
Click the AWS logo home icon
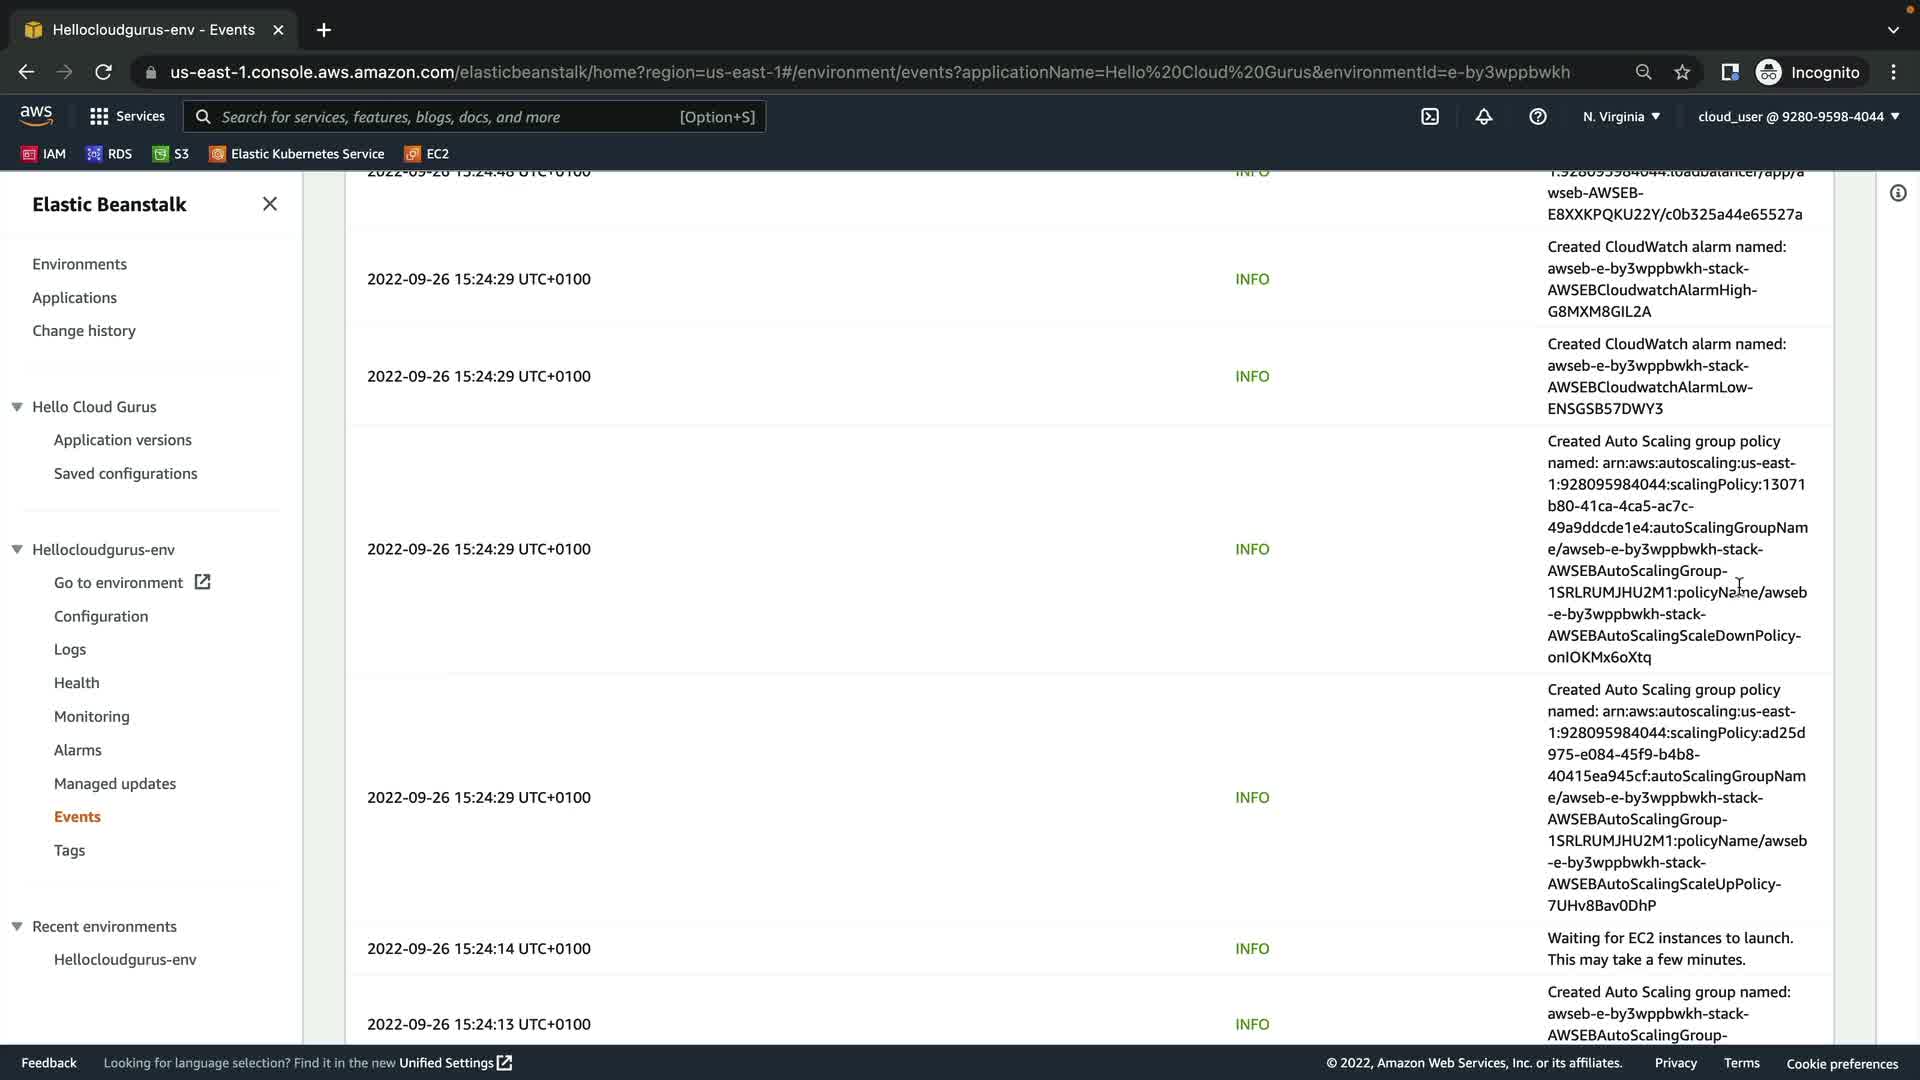[36, 116]
